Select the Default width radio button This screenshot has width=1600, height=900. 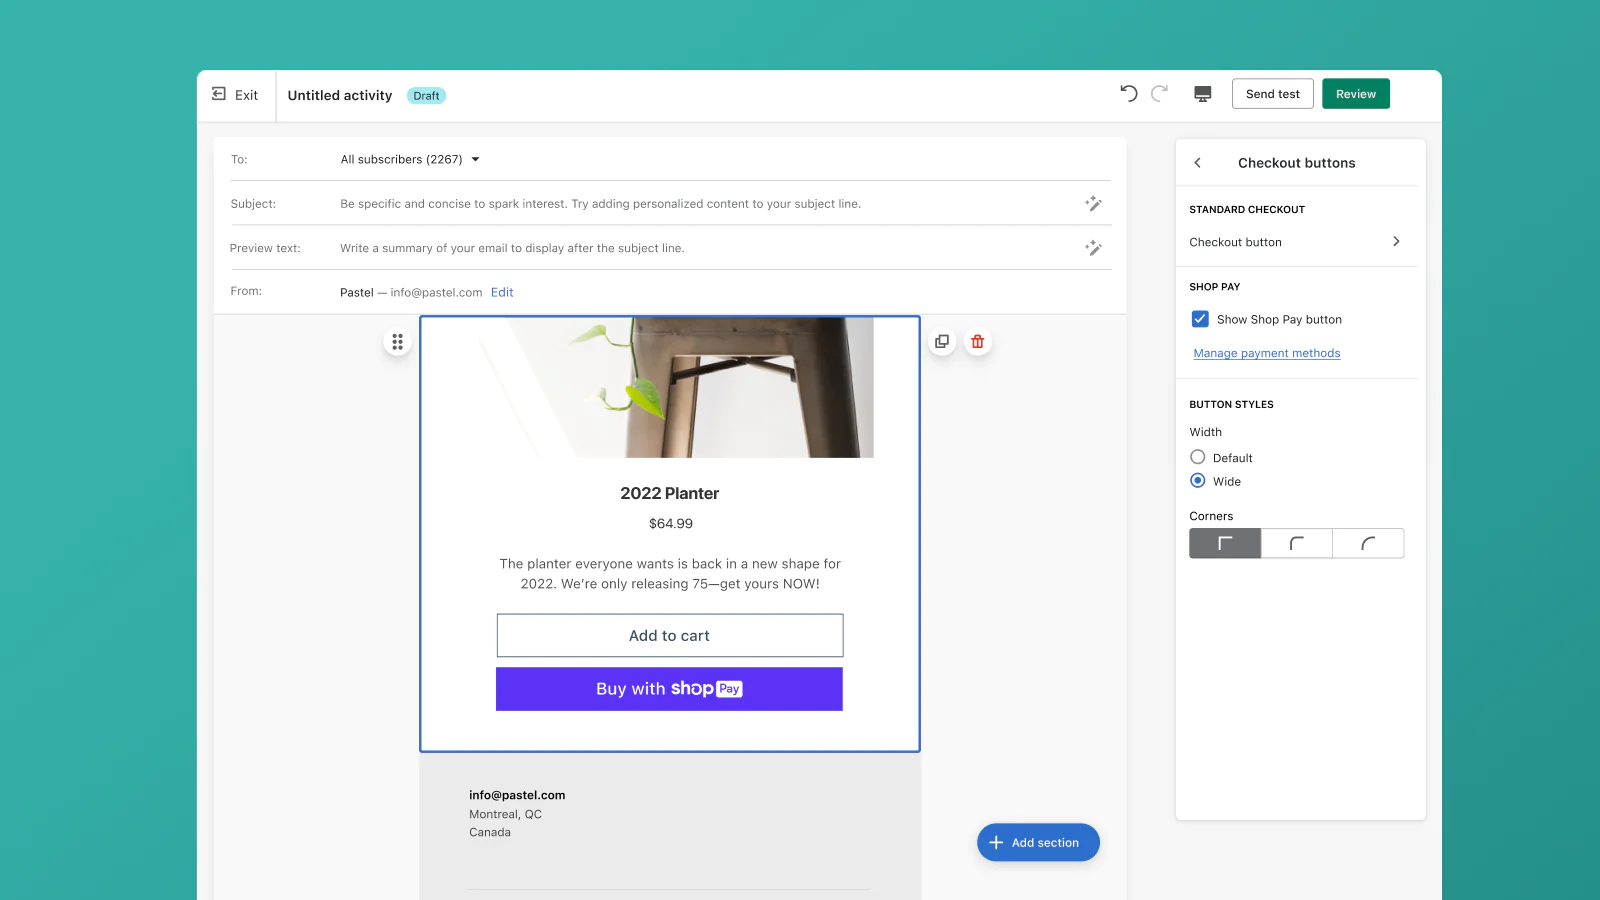coord(1198,457)
